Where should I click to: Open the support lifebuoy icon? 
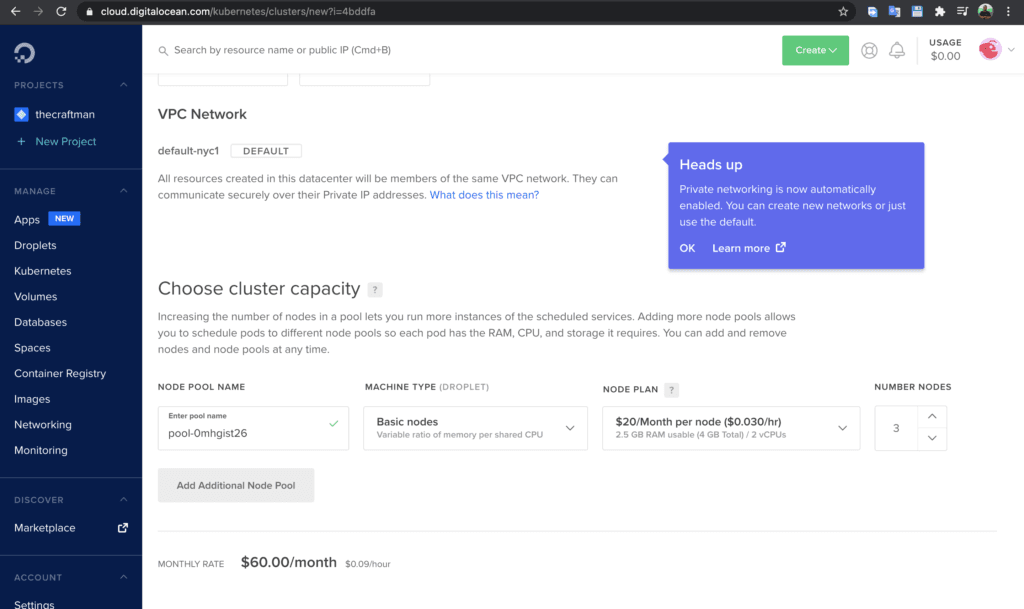[x=869, y=50]
